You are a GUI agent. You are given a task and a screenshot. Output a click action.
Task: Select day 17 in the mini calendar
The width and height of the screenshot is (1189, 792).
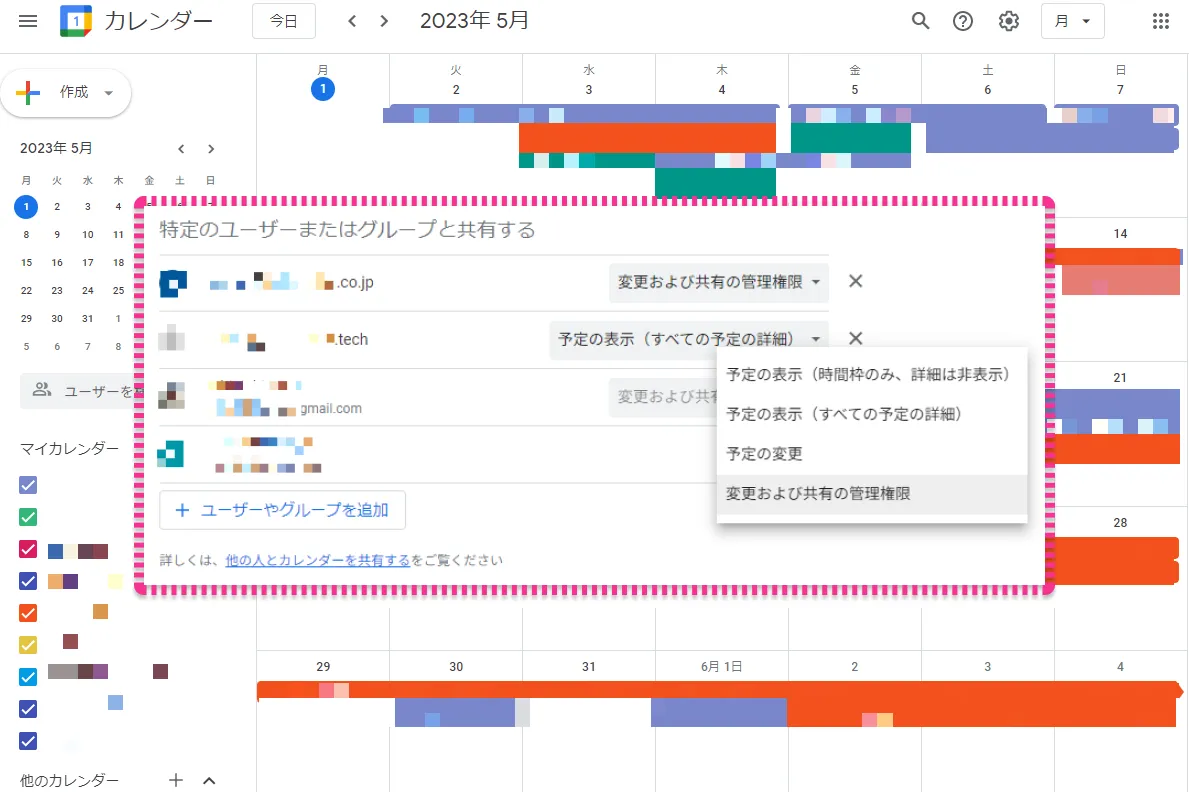tap(88, 262)
